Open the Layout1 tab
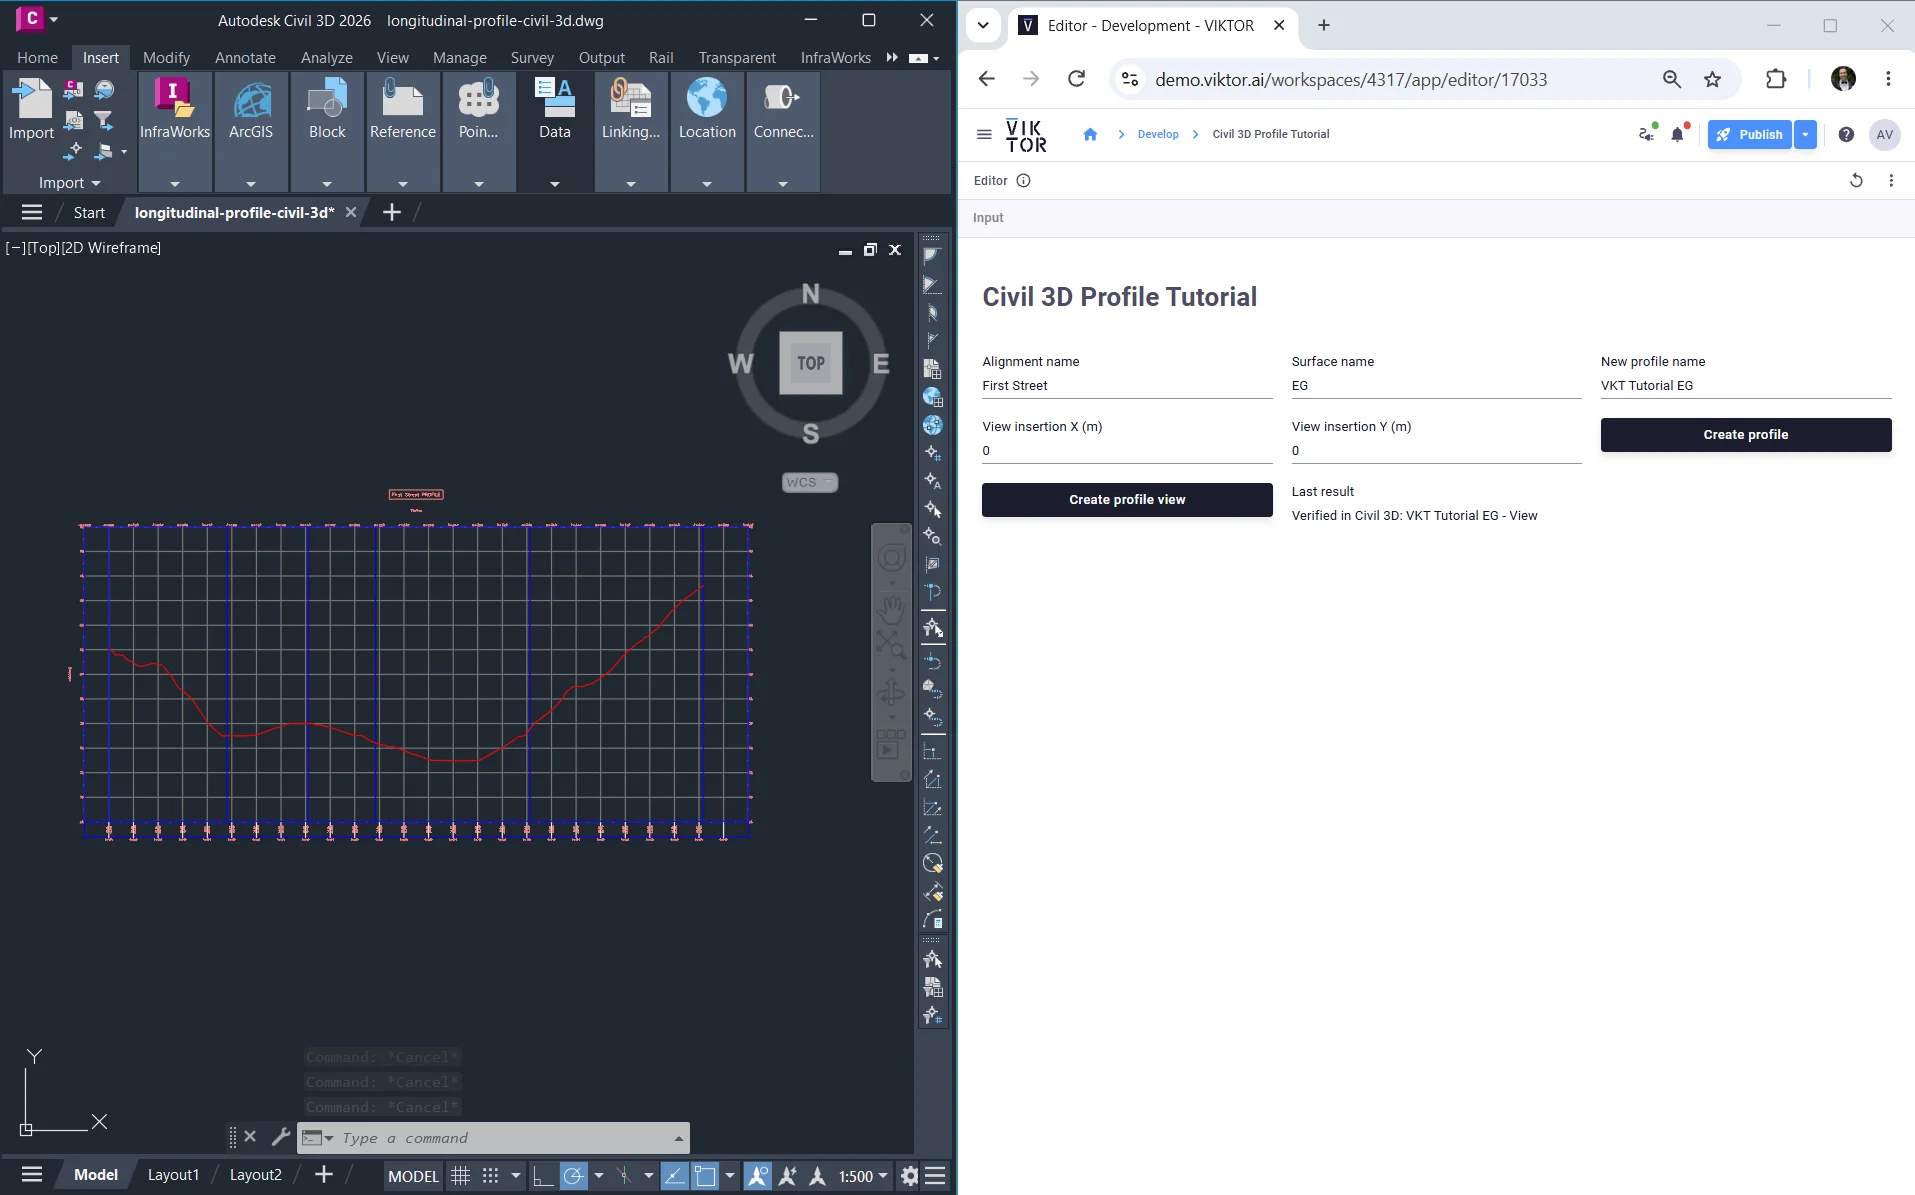The height and width of the screenshot is (1195, 1915). [x=173, y=1175]
